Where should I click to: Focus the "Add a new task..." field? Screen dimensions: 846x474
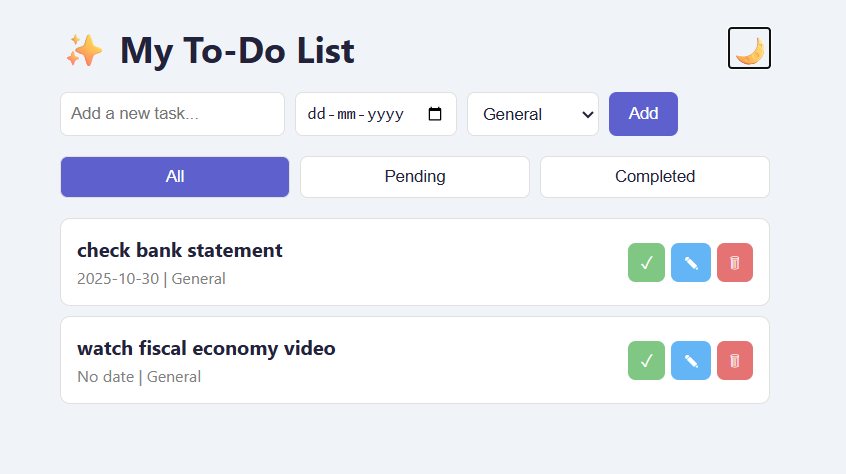[172, 114]
